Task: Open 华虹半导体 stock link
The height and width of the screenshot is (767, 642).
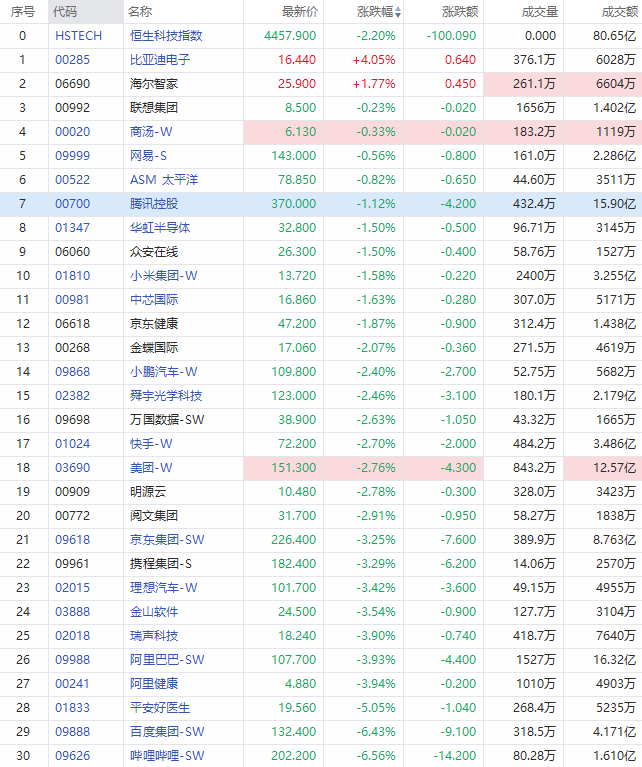Action: (160, 227)
